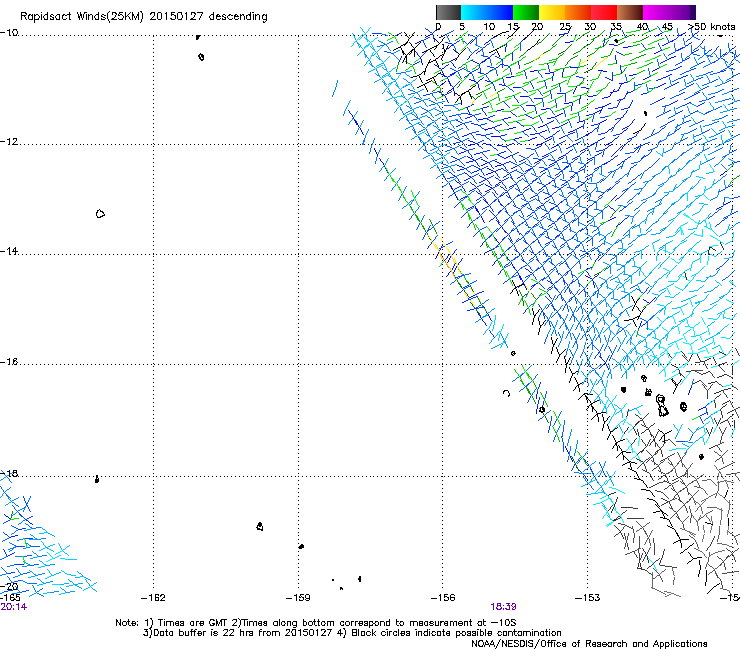Viewport: 740px width, 650px height.
Task: Click the '30' legend scale label
Action: point(590,27)
